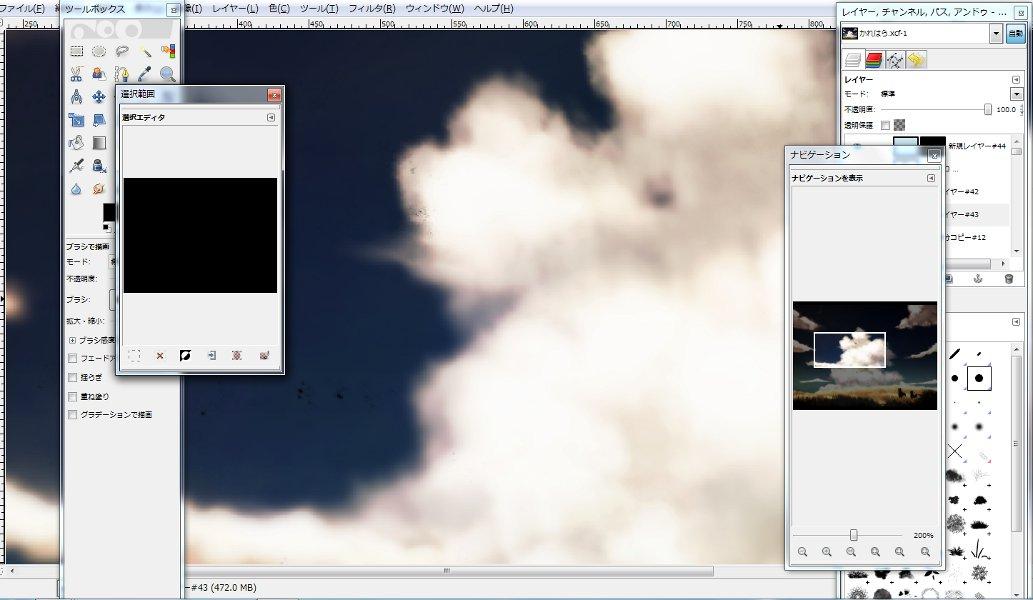Zoom out in Navigation panel

coord(802,552)
